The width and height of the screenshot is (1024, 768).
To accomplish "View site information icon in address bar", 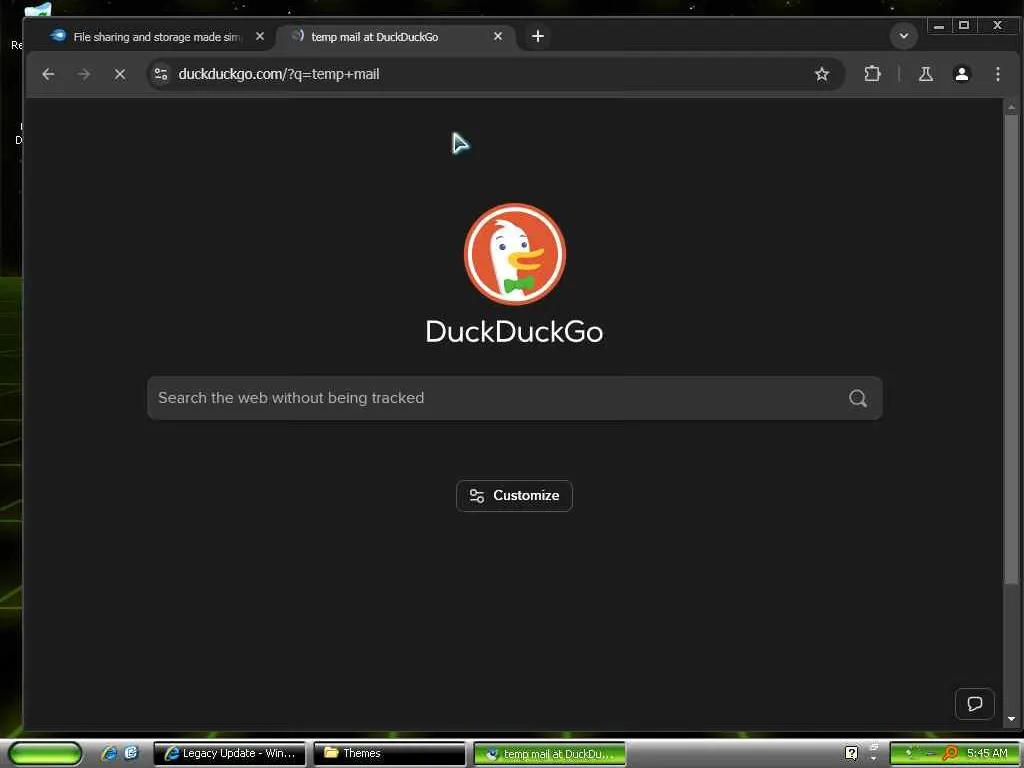I will point(161,74).
